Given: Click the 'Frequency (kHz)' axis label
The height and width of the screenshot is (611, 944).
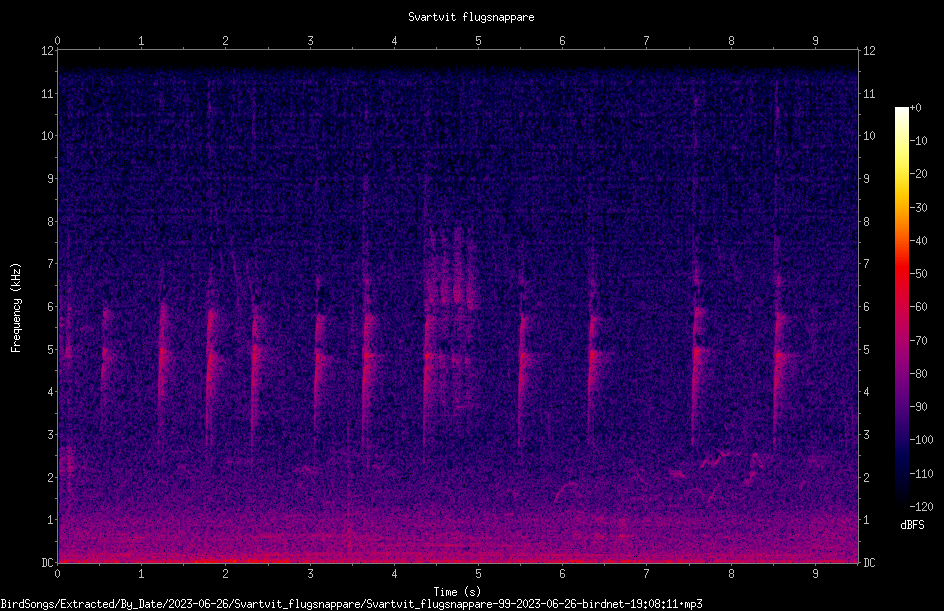Looking at the screenshot, I should tap(16, 308).
